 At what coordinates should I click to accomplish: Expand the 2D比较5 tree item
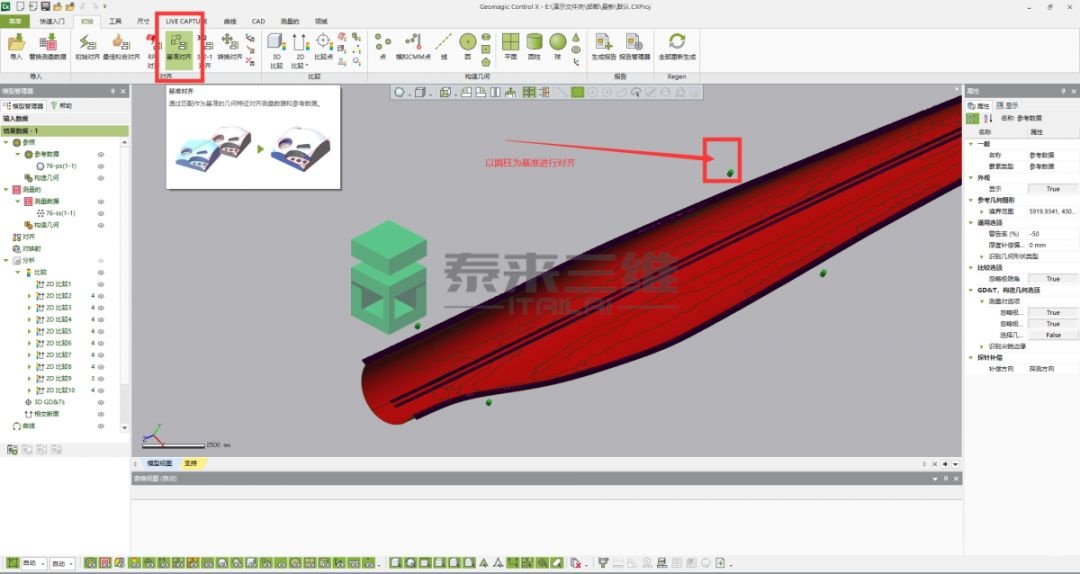pyautogui.click(x=29, y=331)
